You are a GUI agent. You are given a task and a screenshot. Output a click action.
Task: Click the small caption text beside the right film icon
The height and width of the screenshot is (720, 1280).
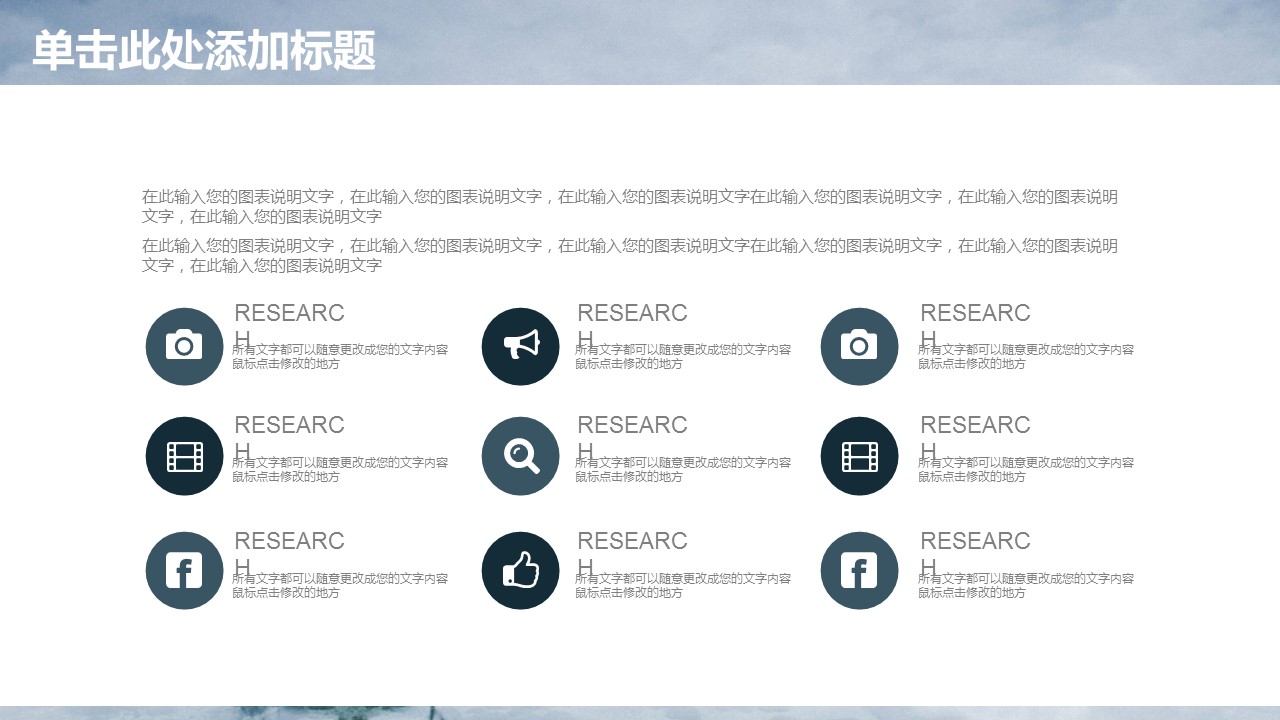coord(1025,470)
